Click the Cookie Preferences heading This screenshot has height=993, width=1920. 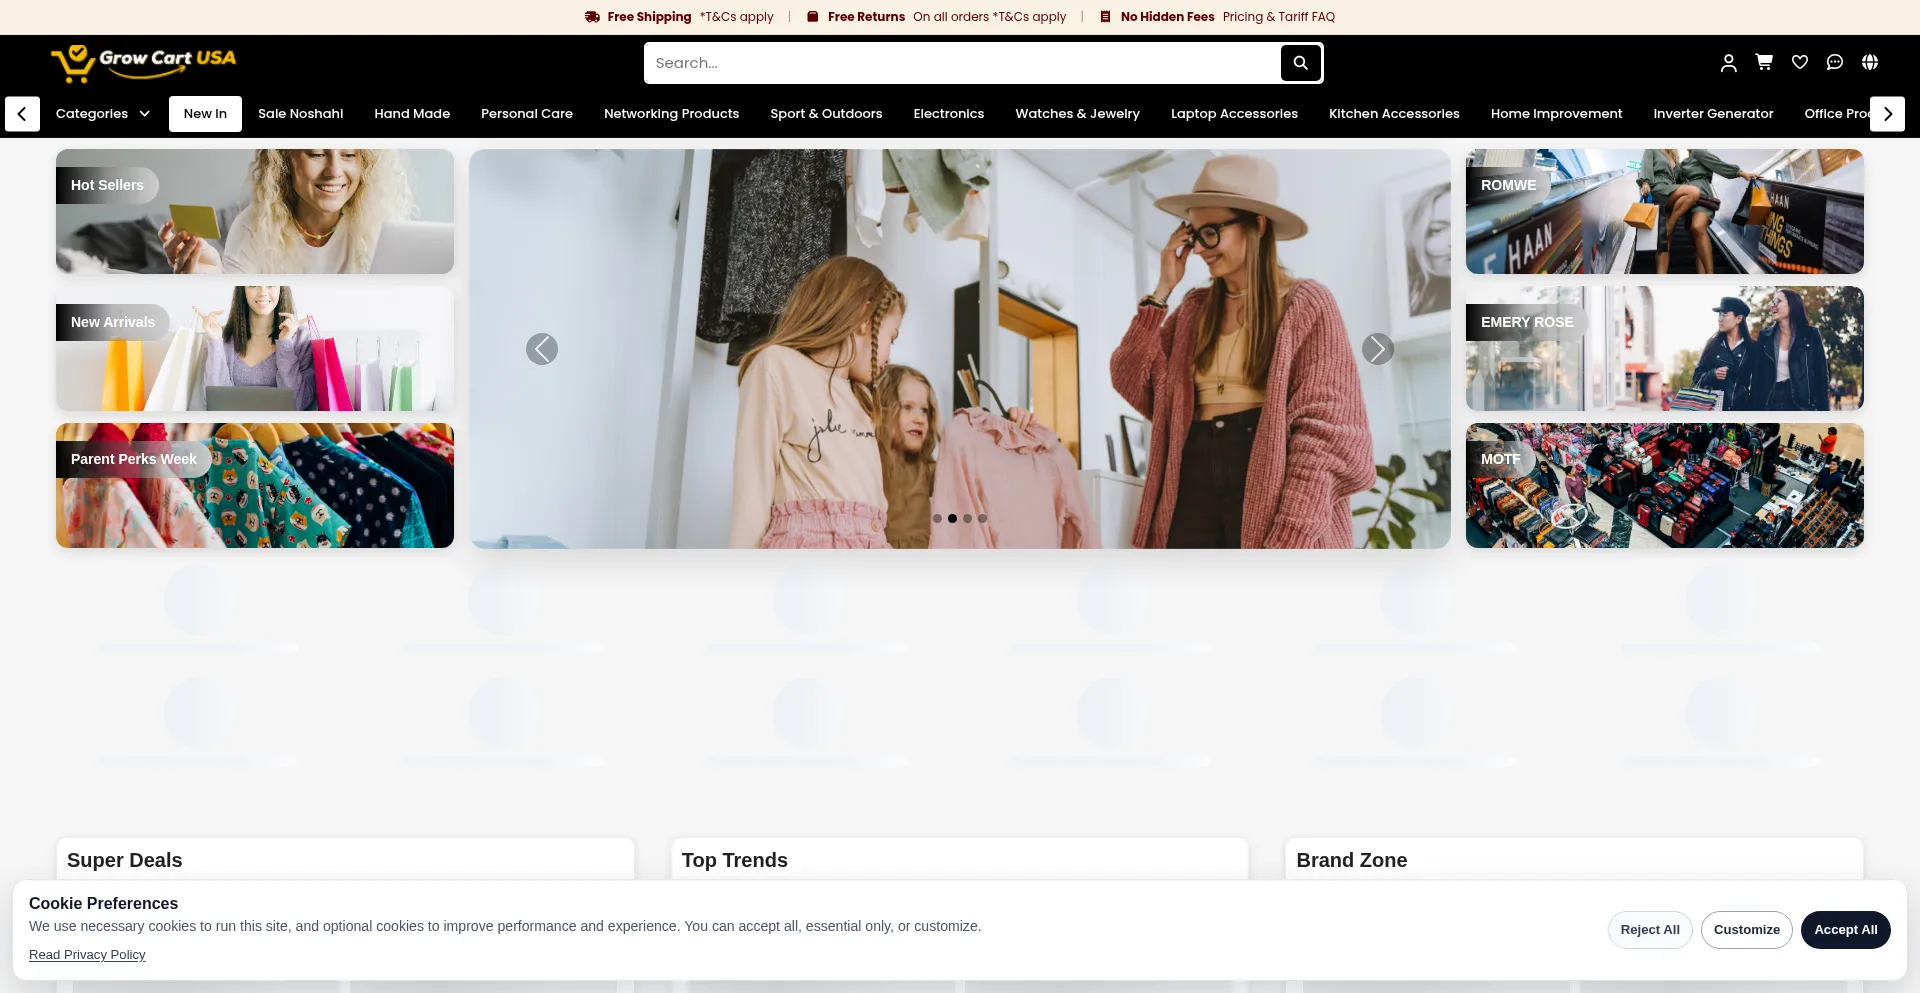[x=103, y=903]
